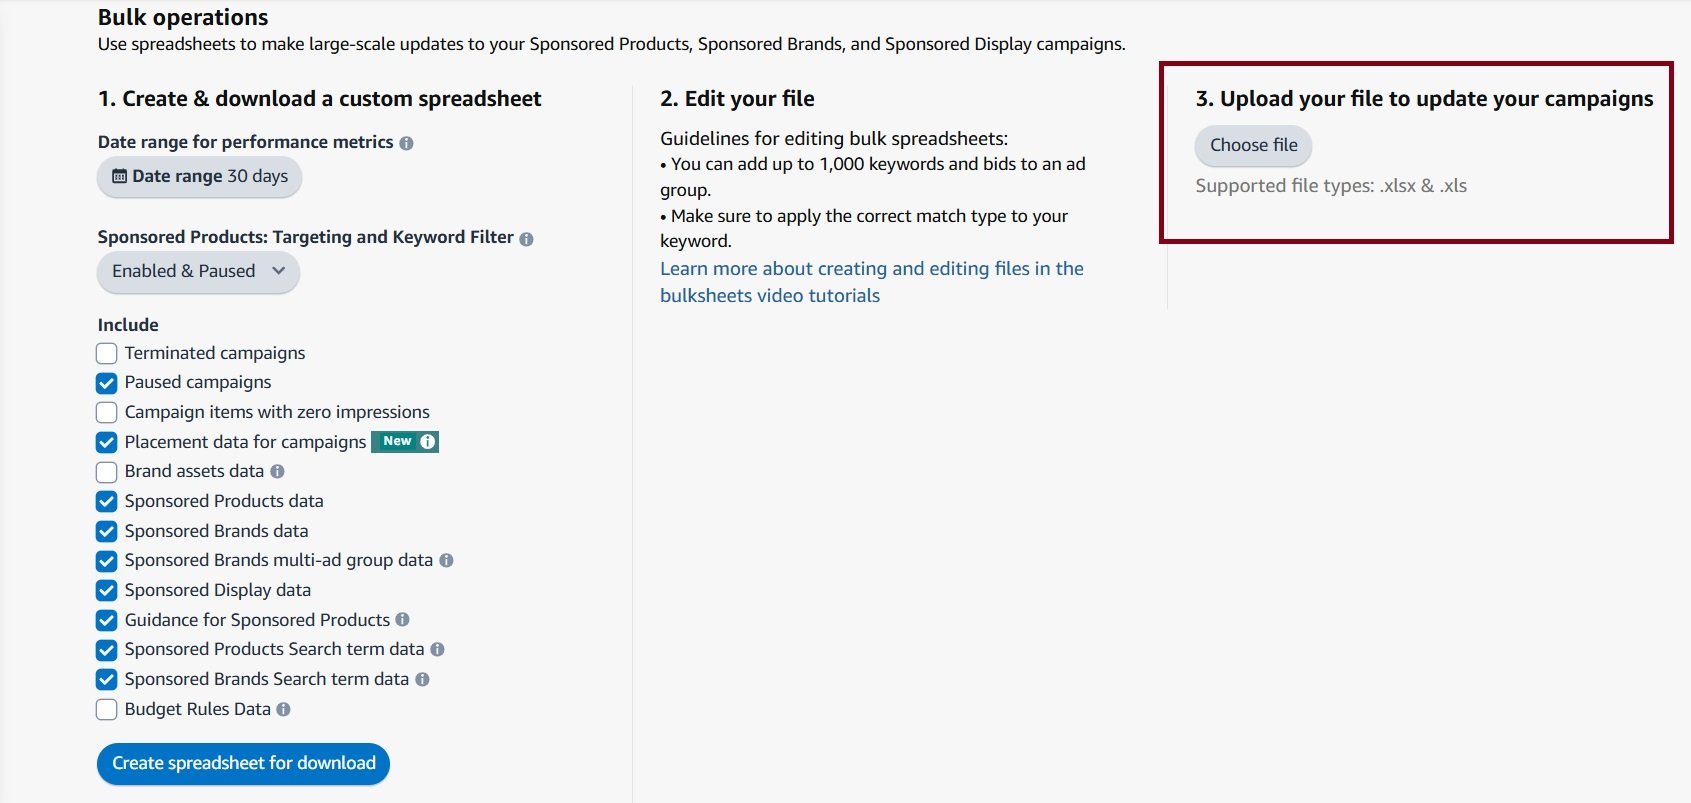Enable the Terminated campaigns checkbox
This screenshot has height=803, width=1691.
[106, 353]
